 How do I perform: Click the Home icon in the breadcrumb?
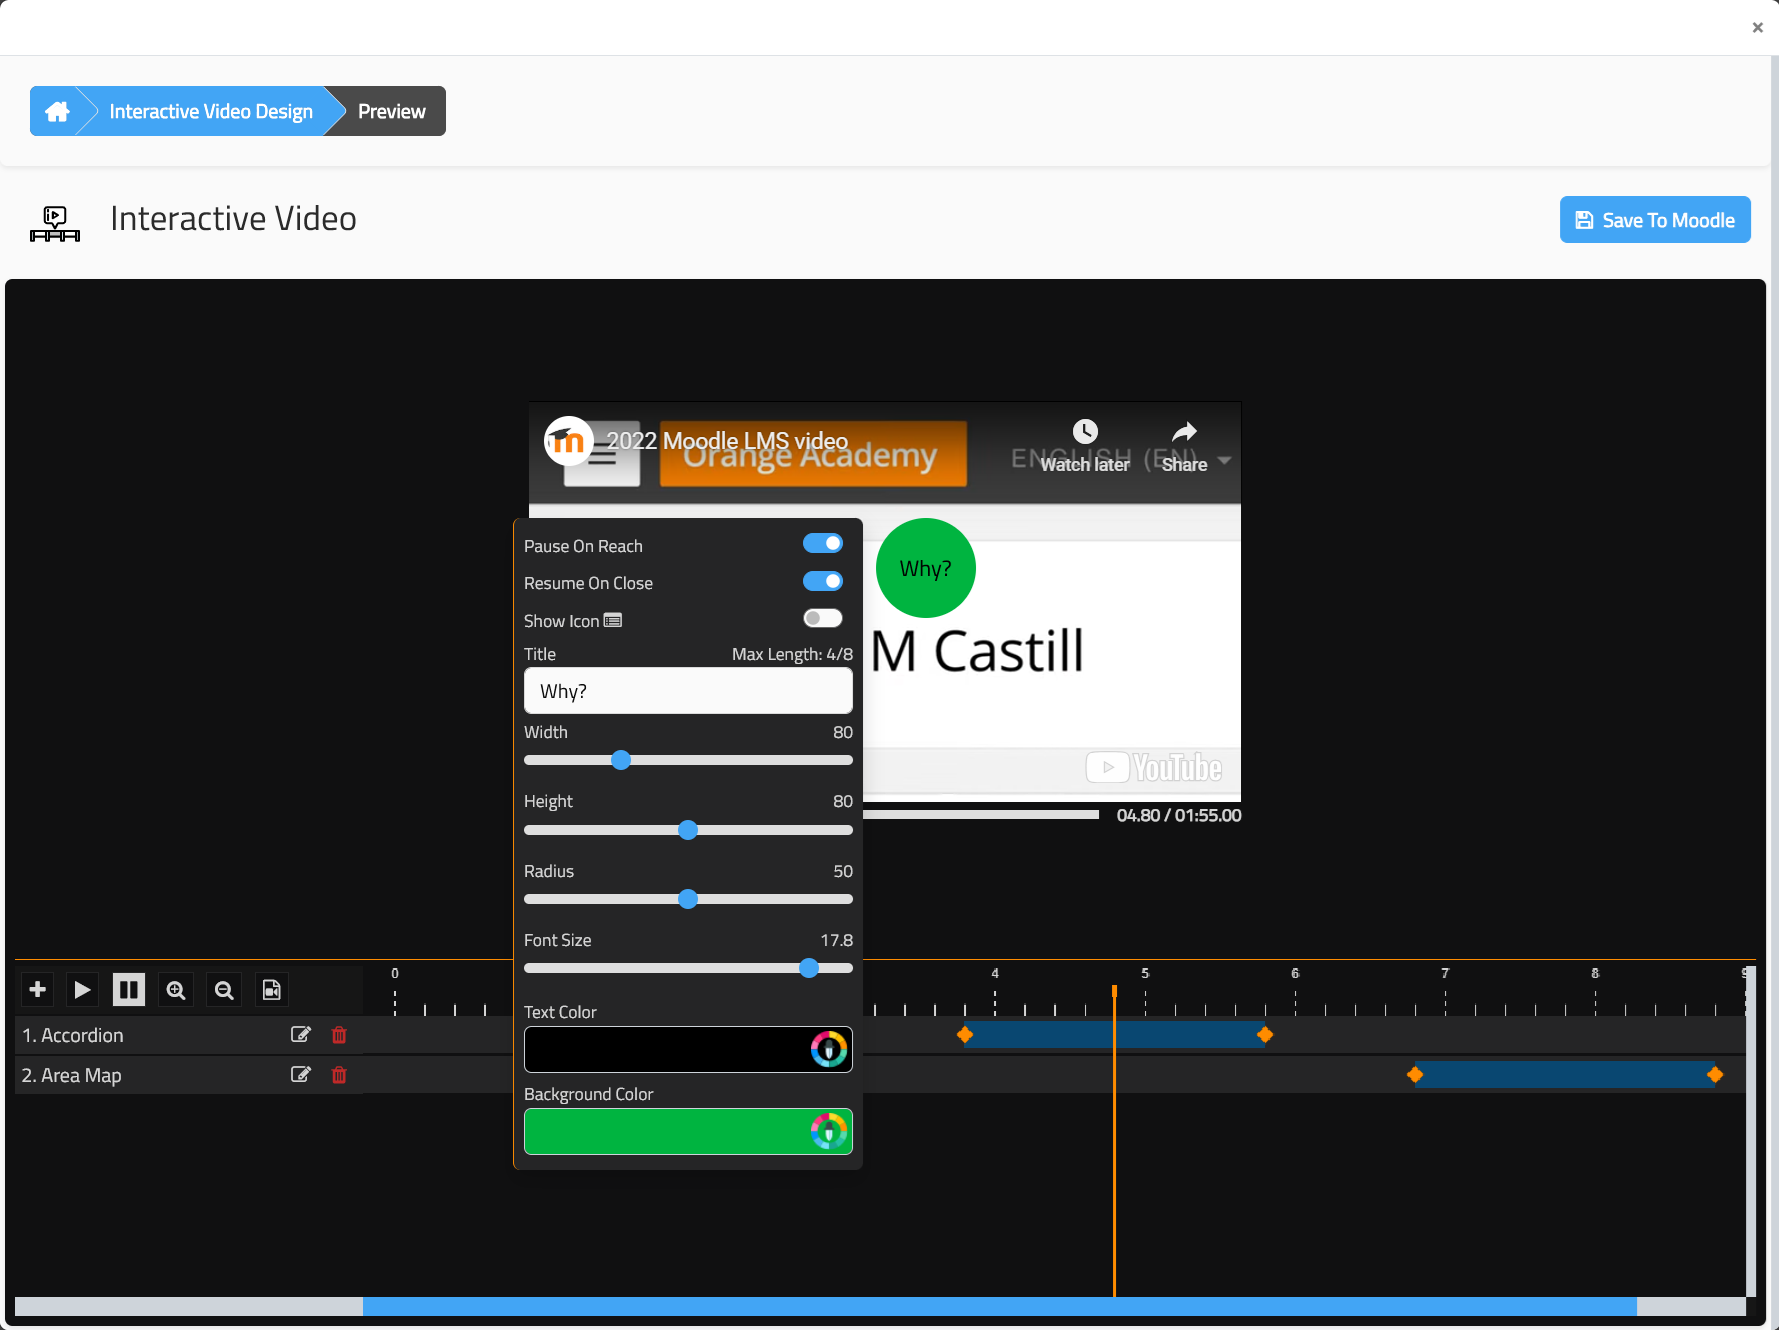point(57,111)
